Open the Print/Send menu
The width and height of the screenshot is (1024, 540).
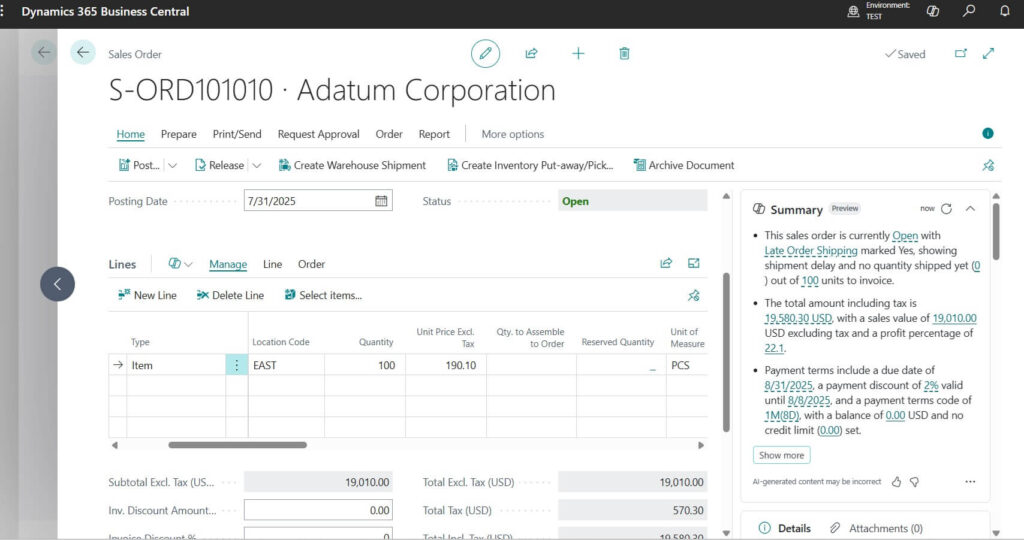point(236,134)
